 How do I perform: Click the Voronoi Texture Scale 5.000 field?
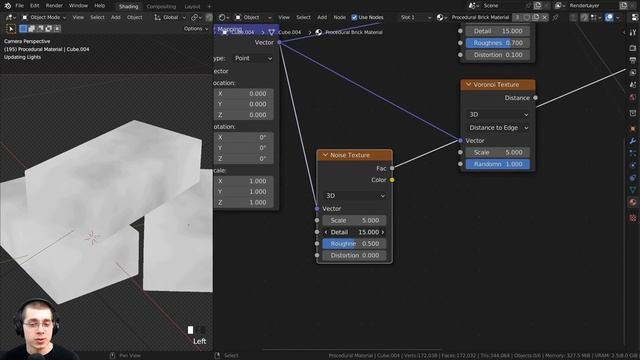coord(498,152)
